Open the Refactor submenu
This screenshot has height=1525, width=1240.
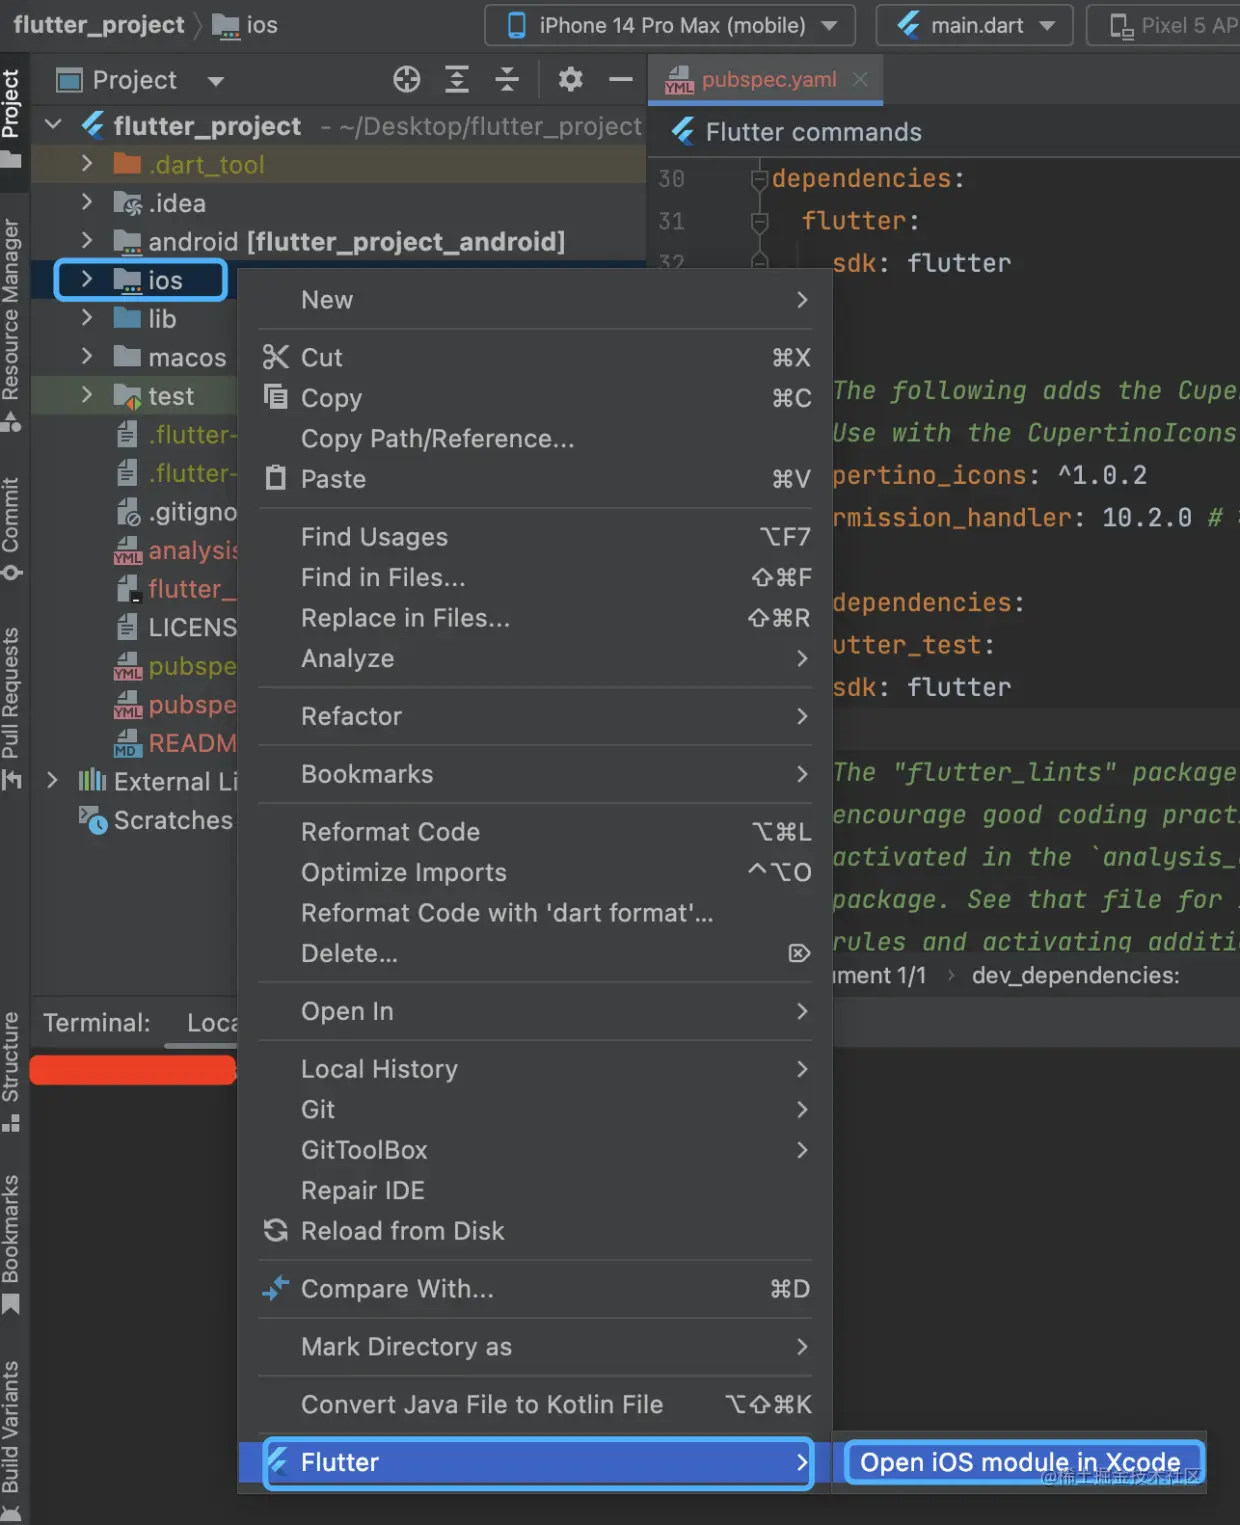point(535,716)
